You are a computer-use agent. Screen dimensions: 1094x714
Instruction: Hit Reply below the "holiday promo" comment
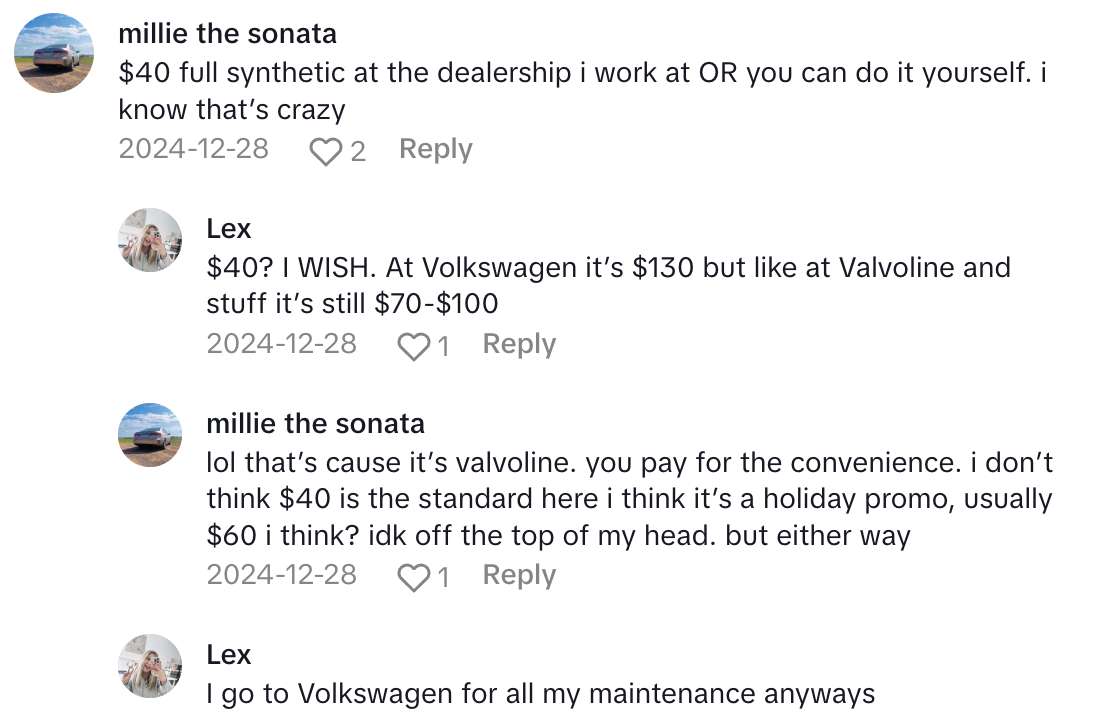click(519, 575)
